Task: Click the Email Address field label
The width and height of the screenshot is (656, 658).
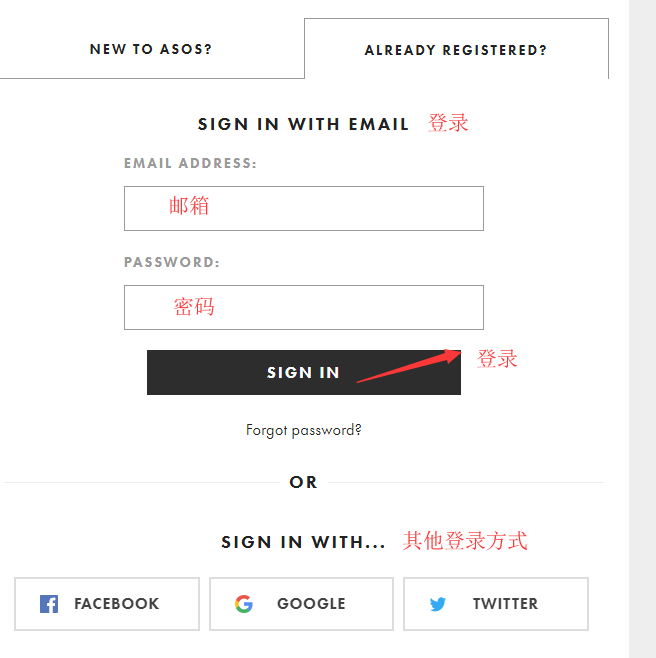Action: coord(190,163)
